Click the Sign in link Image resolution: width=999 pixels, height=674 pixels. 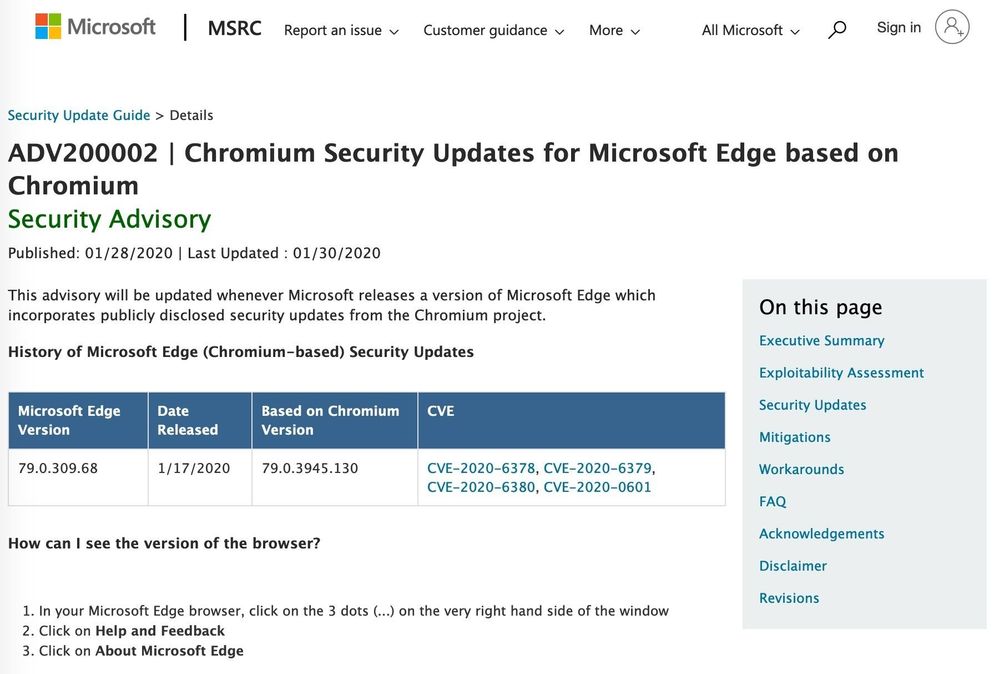click(898, 27)
